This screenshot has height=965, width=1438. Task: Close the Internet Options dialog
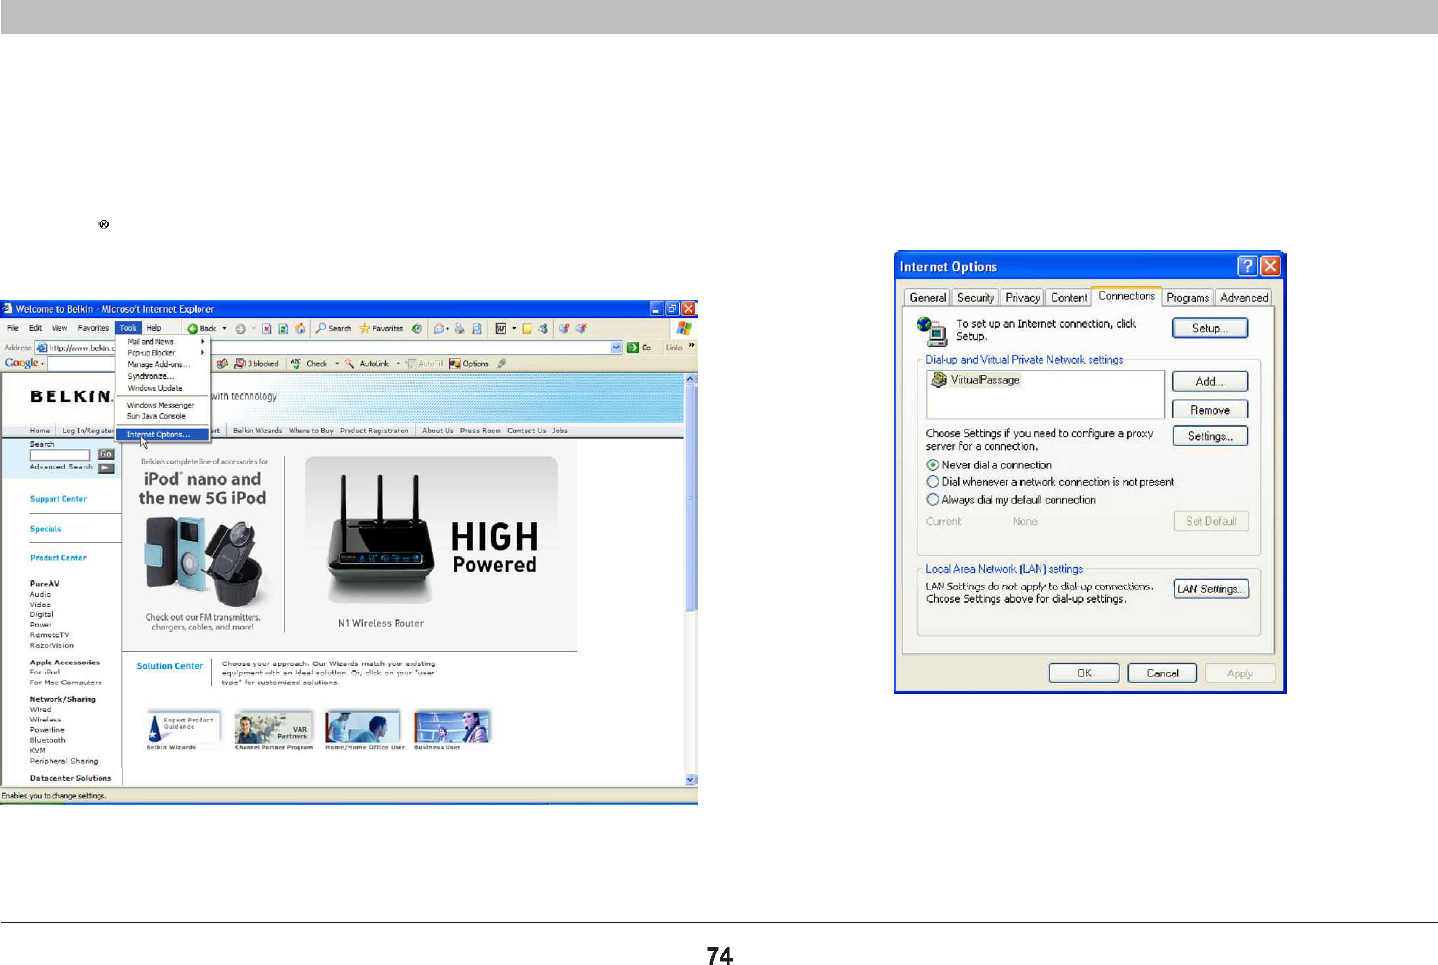pos(1270,266)
